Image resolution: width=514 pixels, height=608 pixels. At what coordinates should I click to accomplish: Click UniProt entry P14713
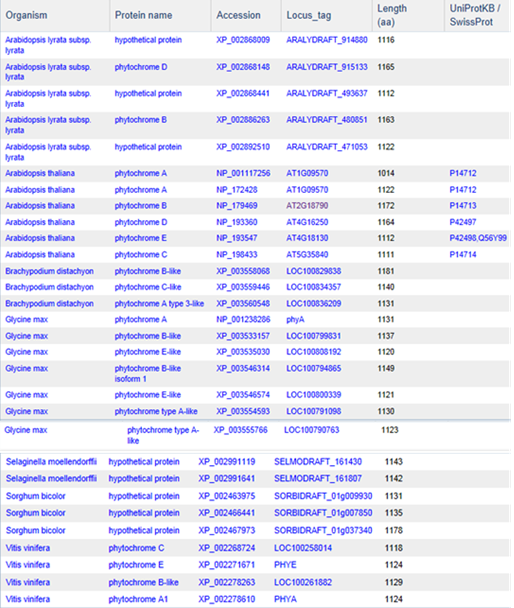click(x=463, y=206)
